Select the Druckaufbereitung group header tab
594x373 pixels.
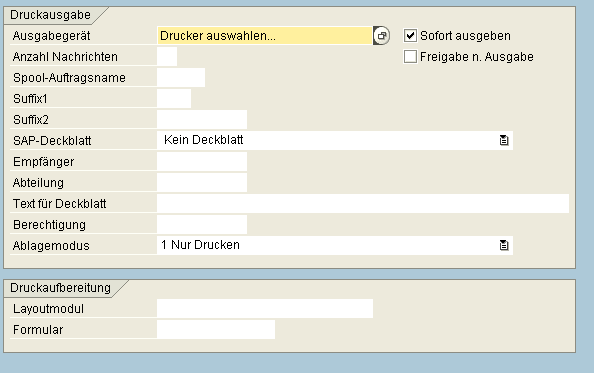61,288
